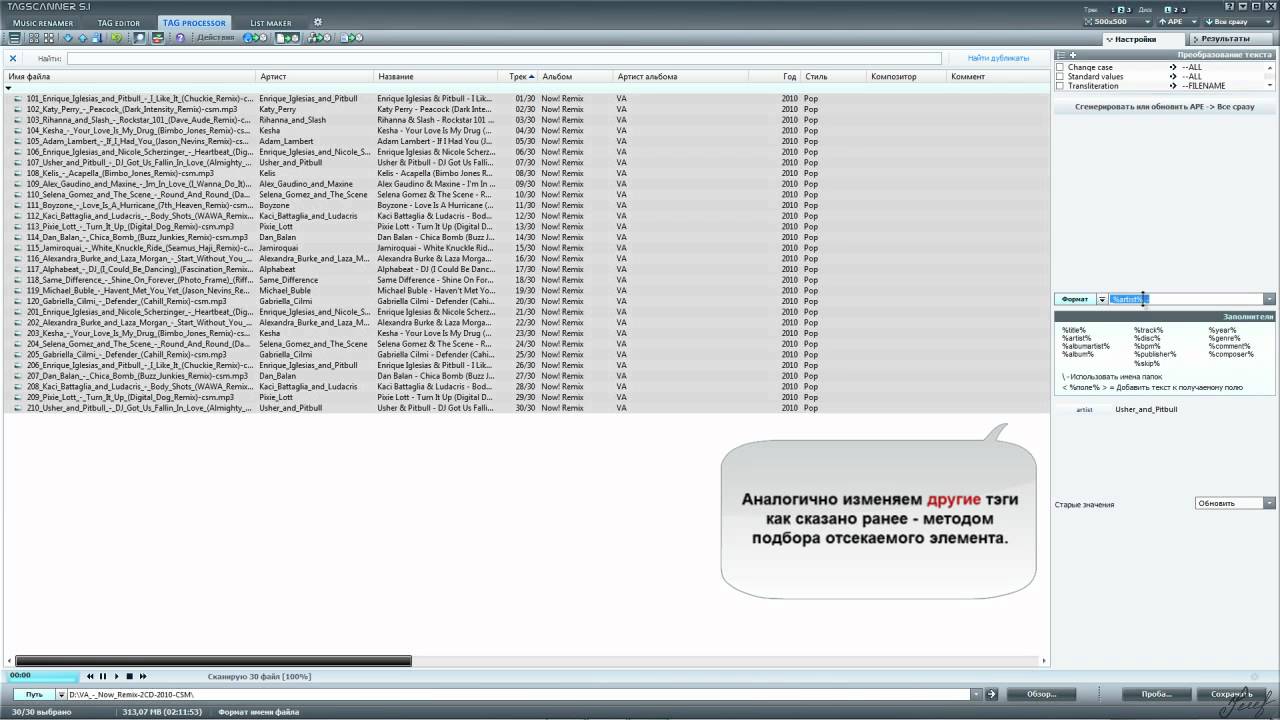Rewind playback to previous track
This screenshot has width=1280, height=720.
click(x=91, y=676)
